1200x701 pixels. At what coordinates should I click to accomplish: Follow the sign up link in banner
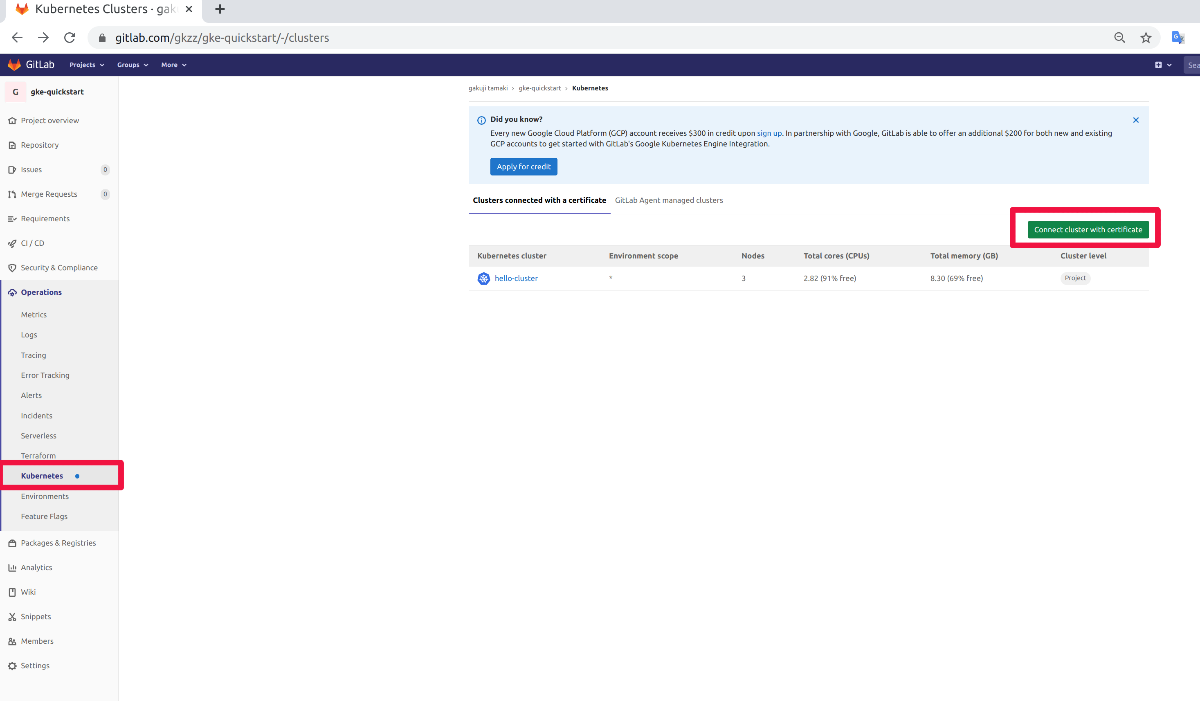[x=769, y=133]
